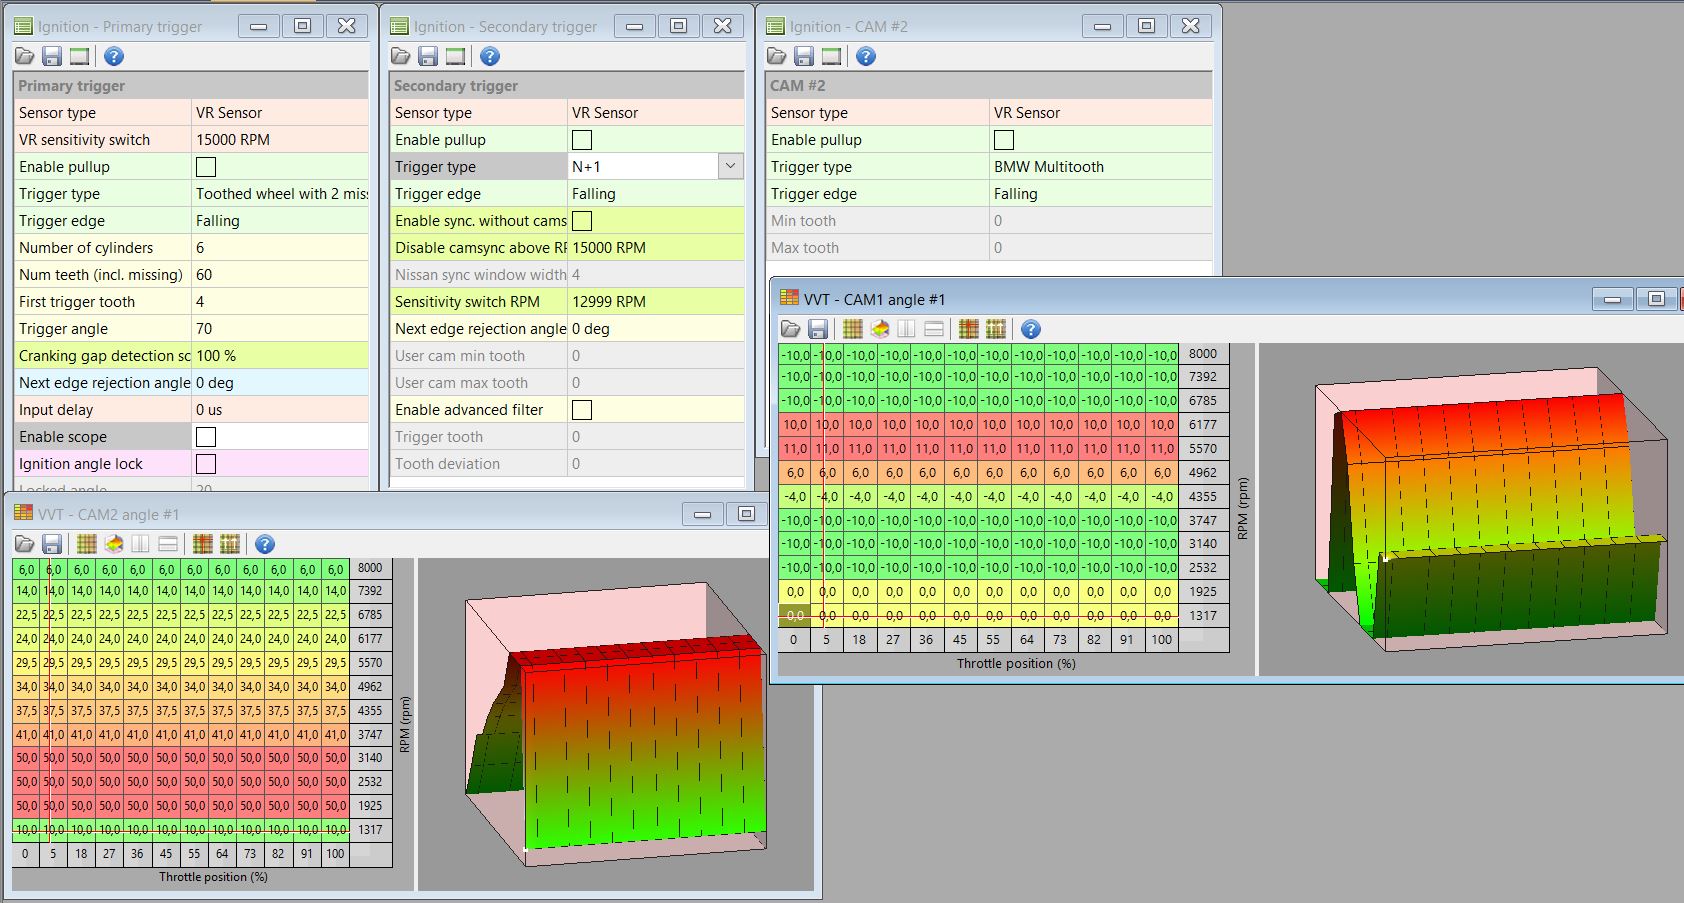Check the Ignition angle lock box
Screen dimensions: 1684x903
pyautogui.click(x=206, y=464)
